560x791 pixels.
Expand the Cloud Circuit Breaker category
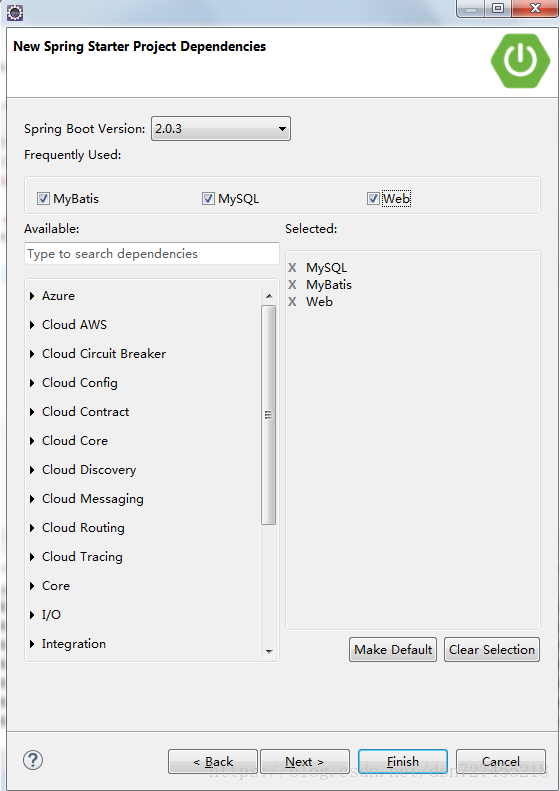(32, 354)
